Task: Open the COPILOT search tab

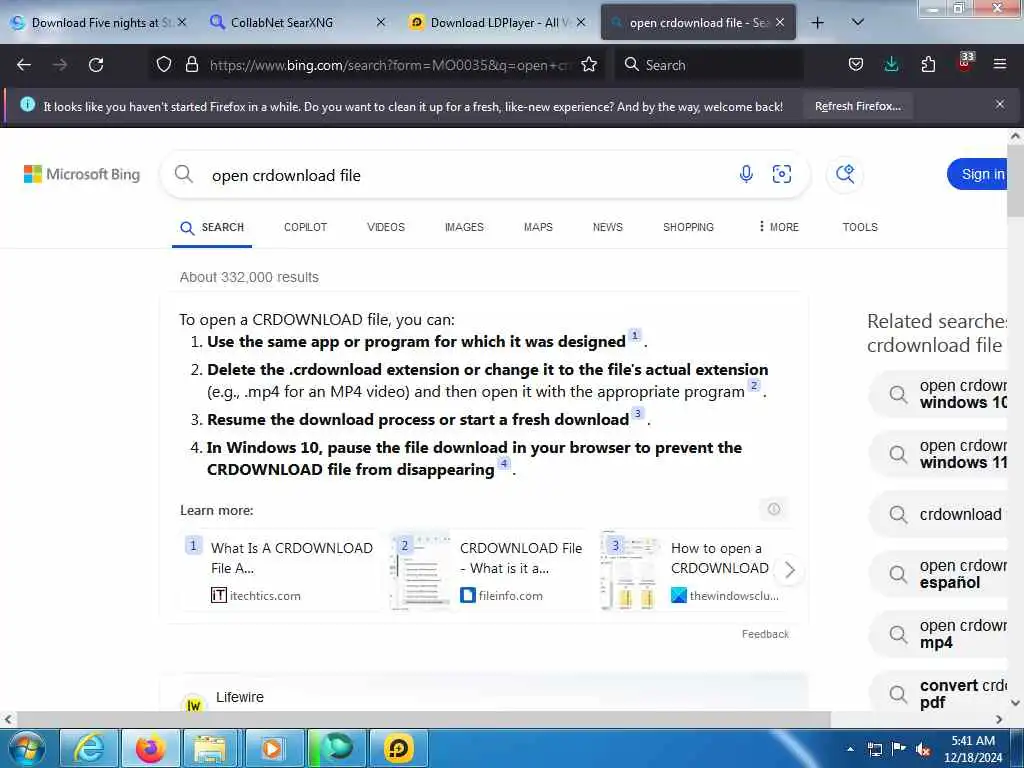Action: pyautogui.click(x=305, y=227)
